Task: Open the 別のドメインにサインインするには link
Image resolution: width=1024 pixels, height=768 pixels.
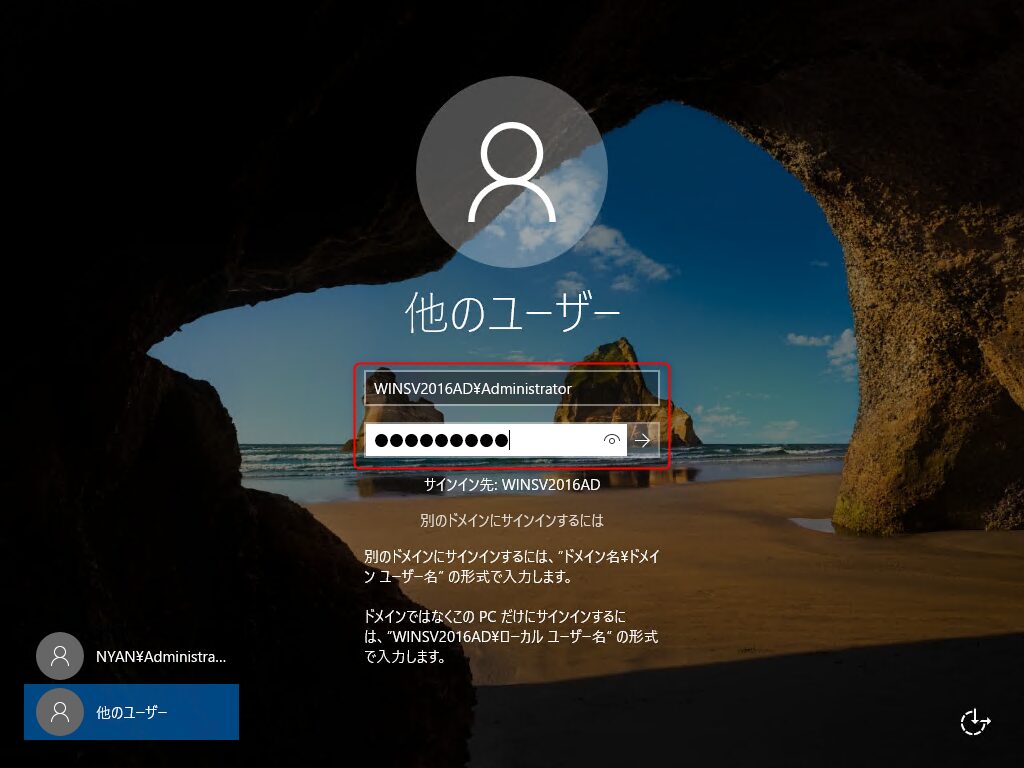Action: (511, 521)
